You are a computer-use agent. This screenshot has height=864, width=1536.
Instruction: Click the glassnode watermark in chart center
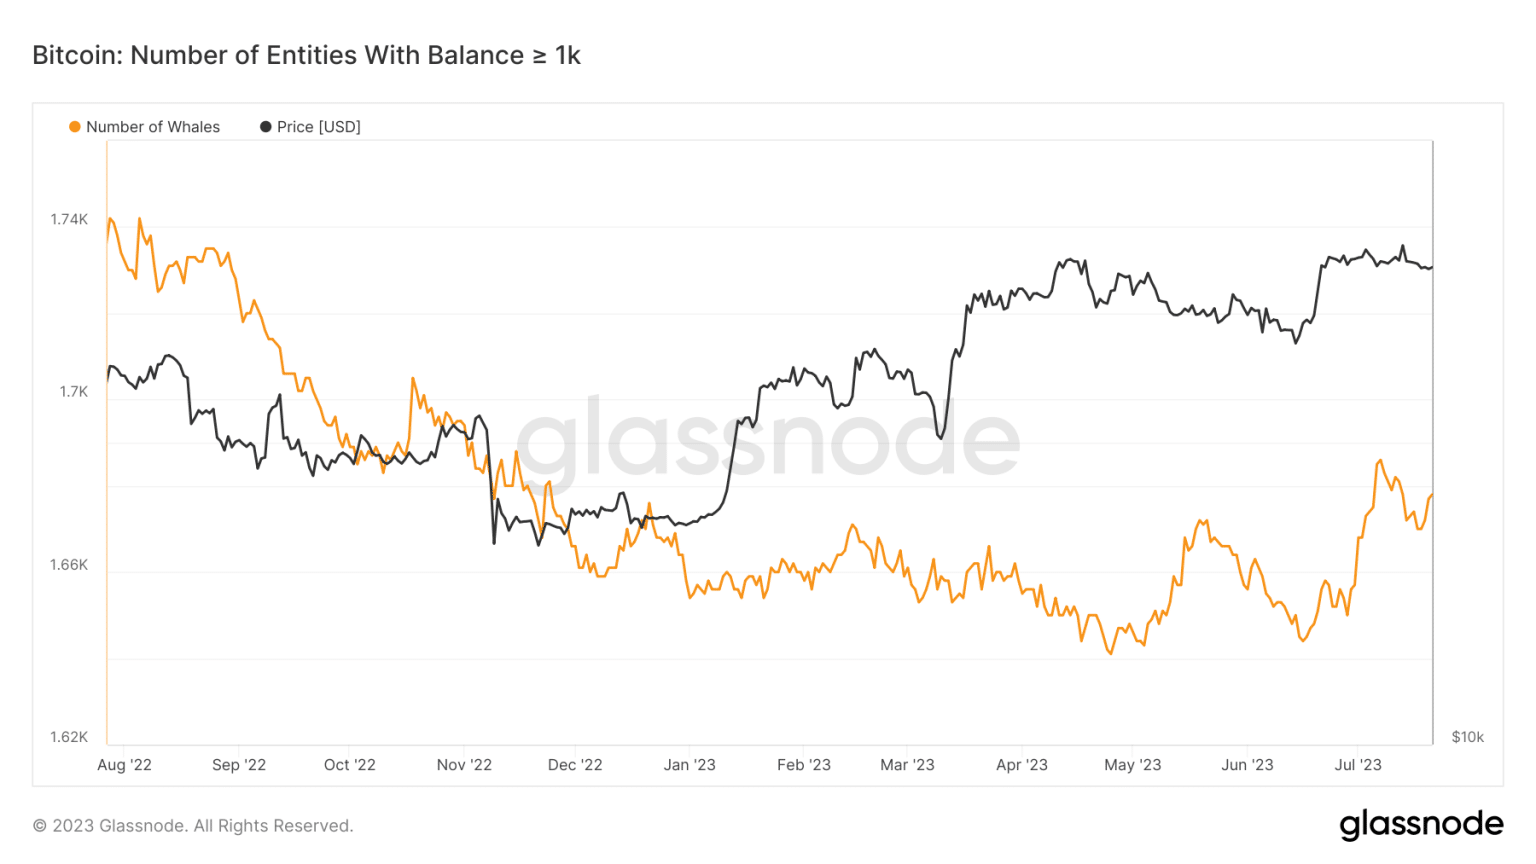[768, 441]
